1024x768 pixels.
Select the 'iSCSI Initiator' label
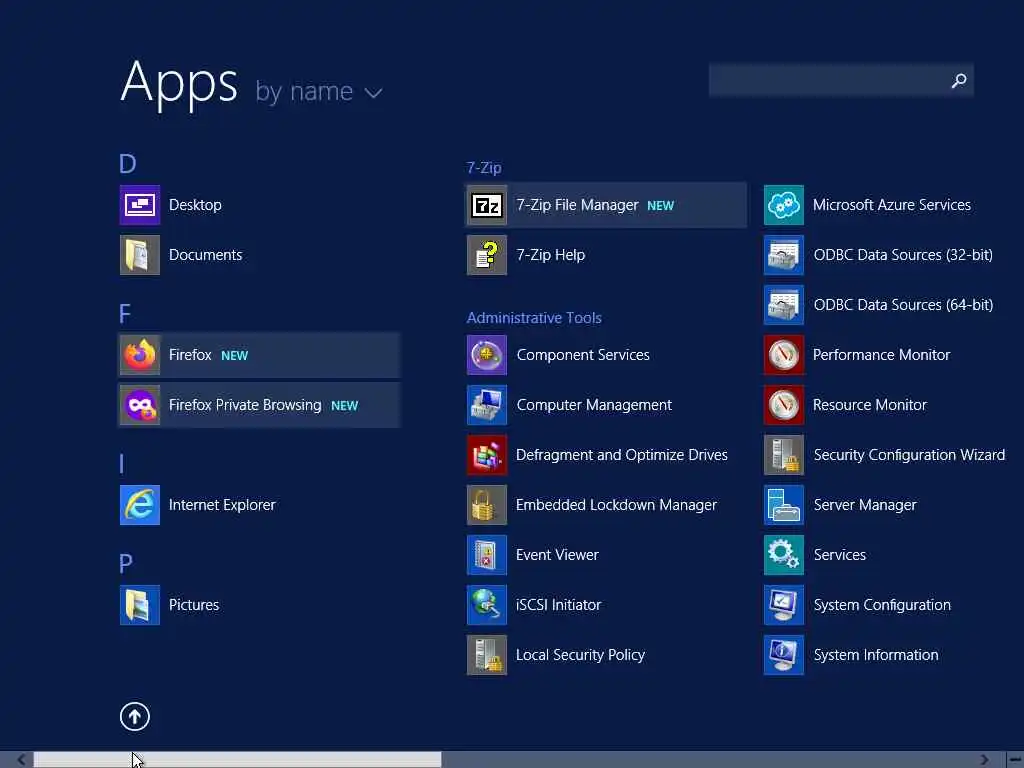[558, 605]
